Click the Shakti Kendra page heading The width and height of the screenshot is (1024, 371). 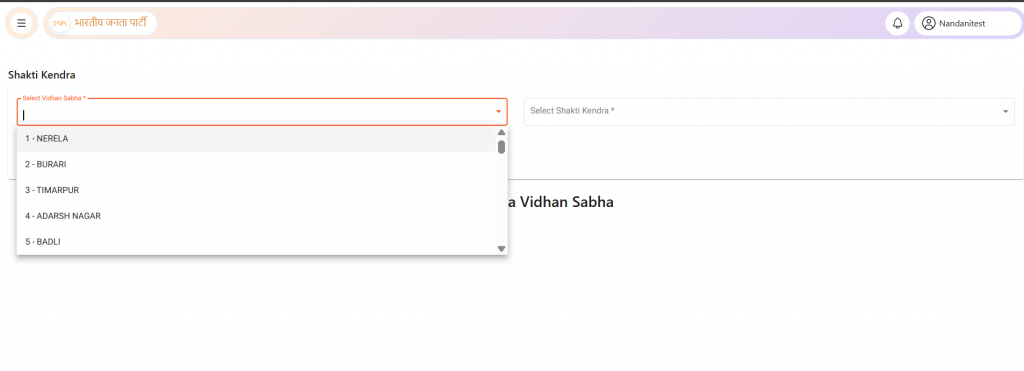[x=42, y=75]
